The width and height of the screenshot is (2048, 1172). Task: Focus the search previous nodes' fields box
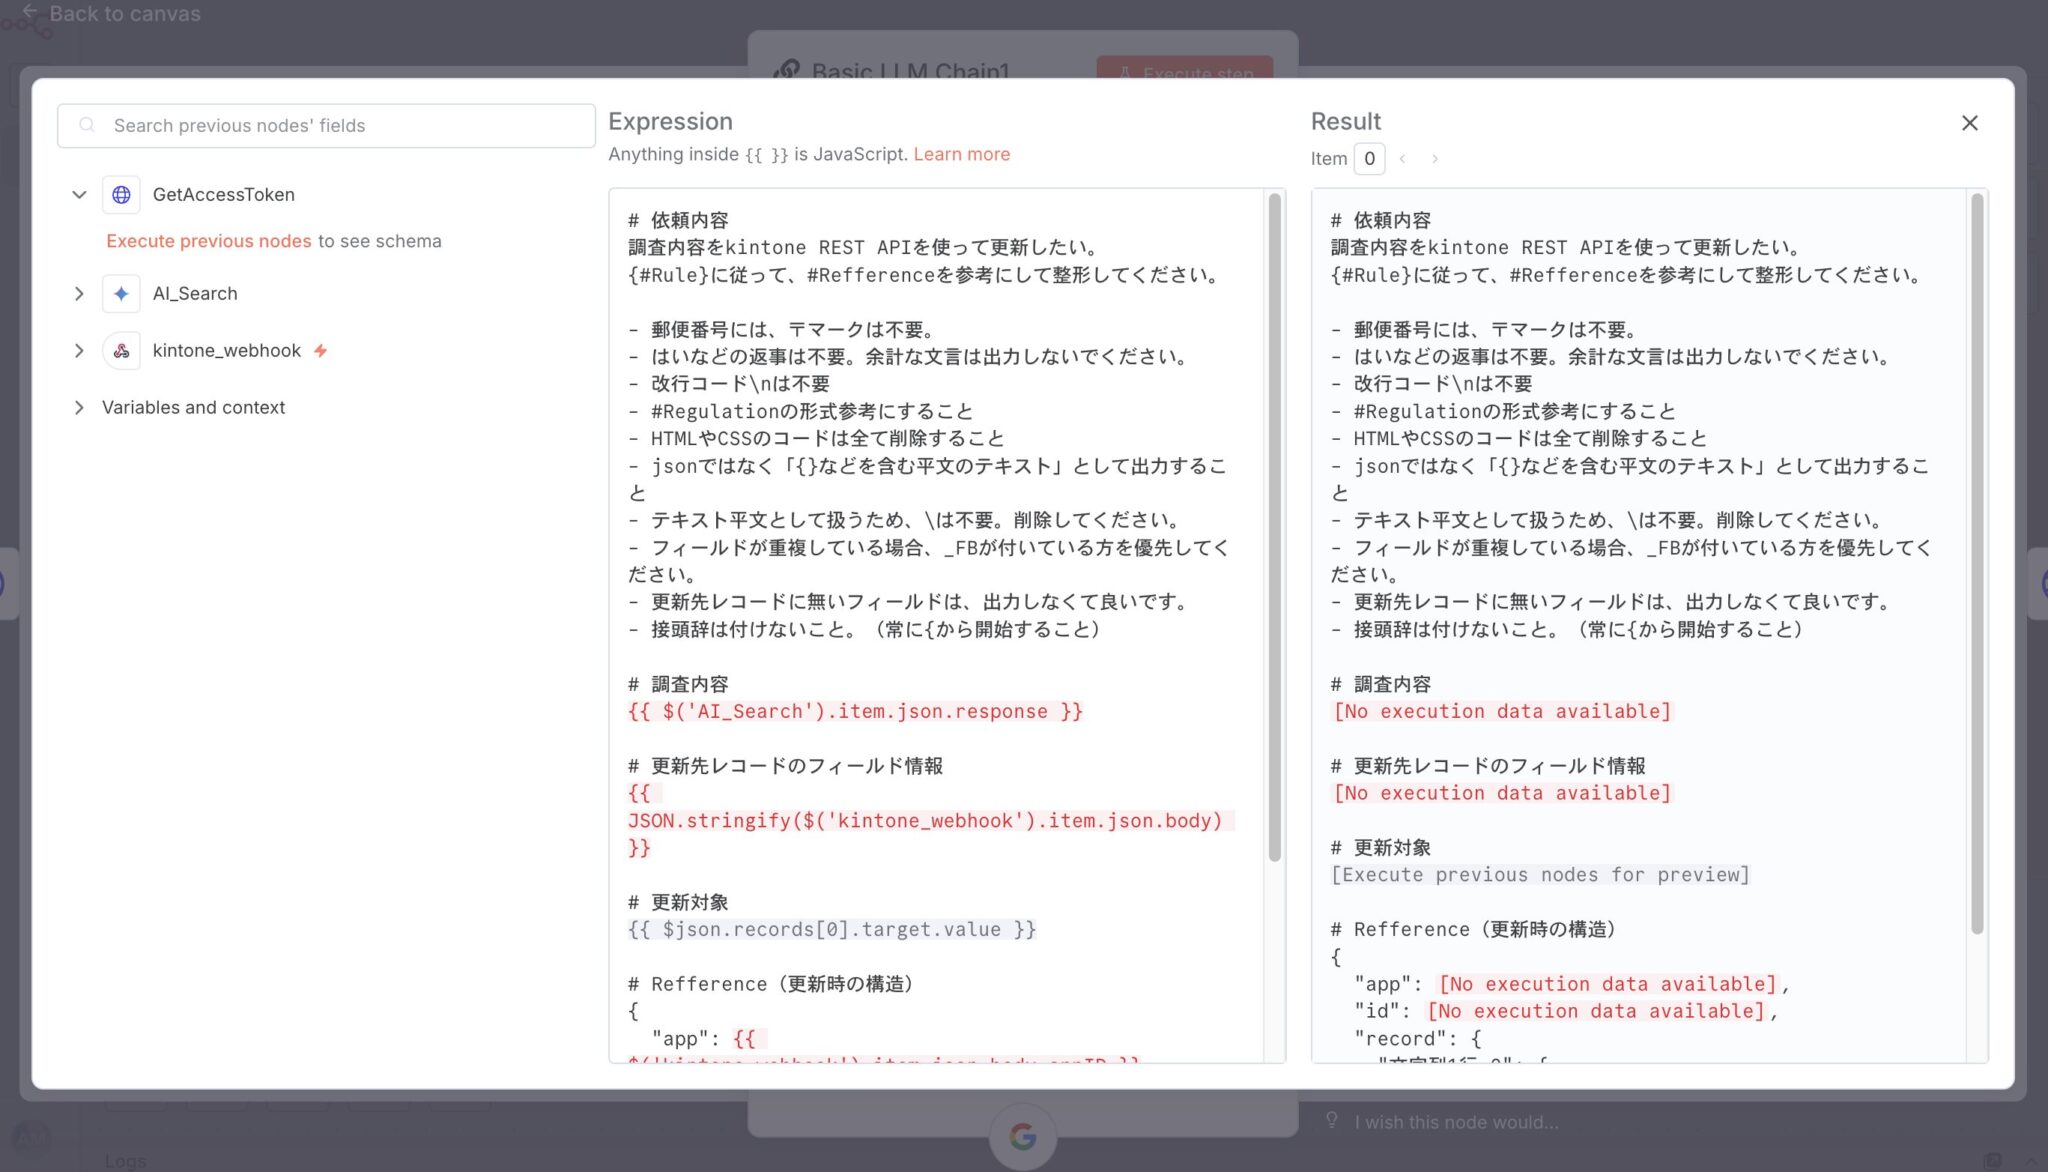point(340,126)
